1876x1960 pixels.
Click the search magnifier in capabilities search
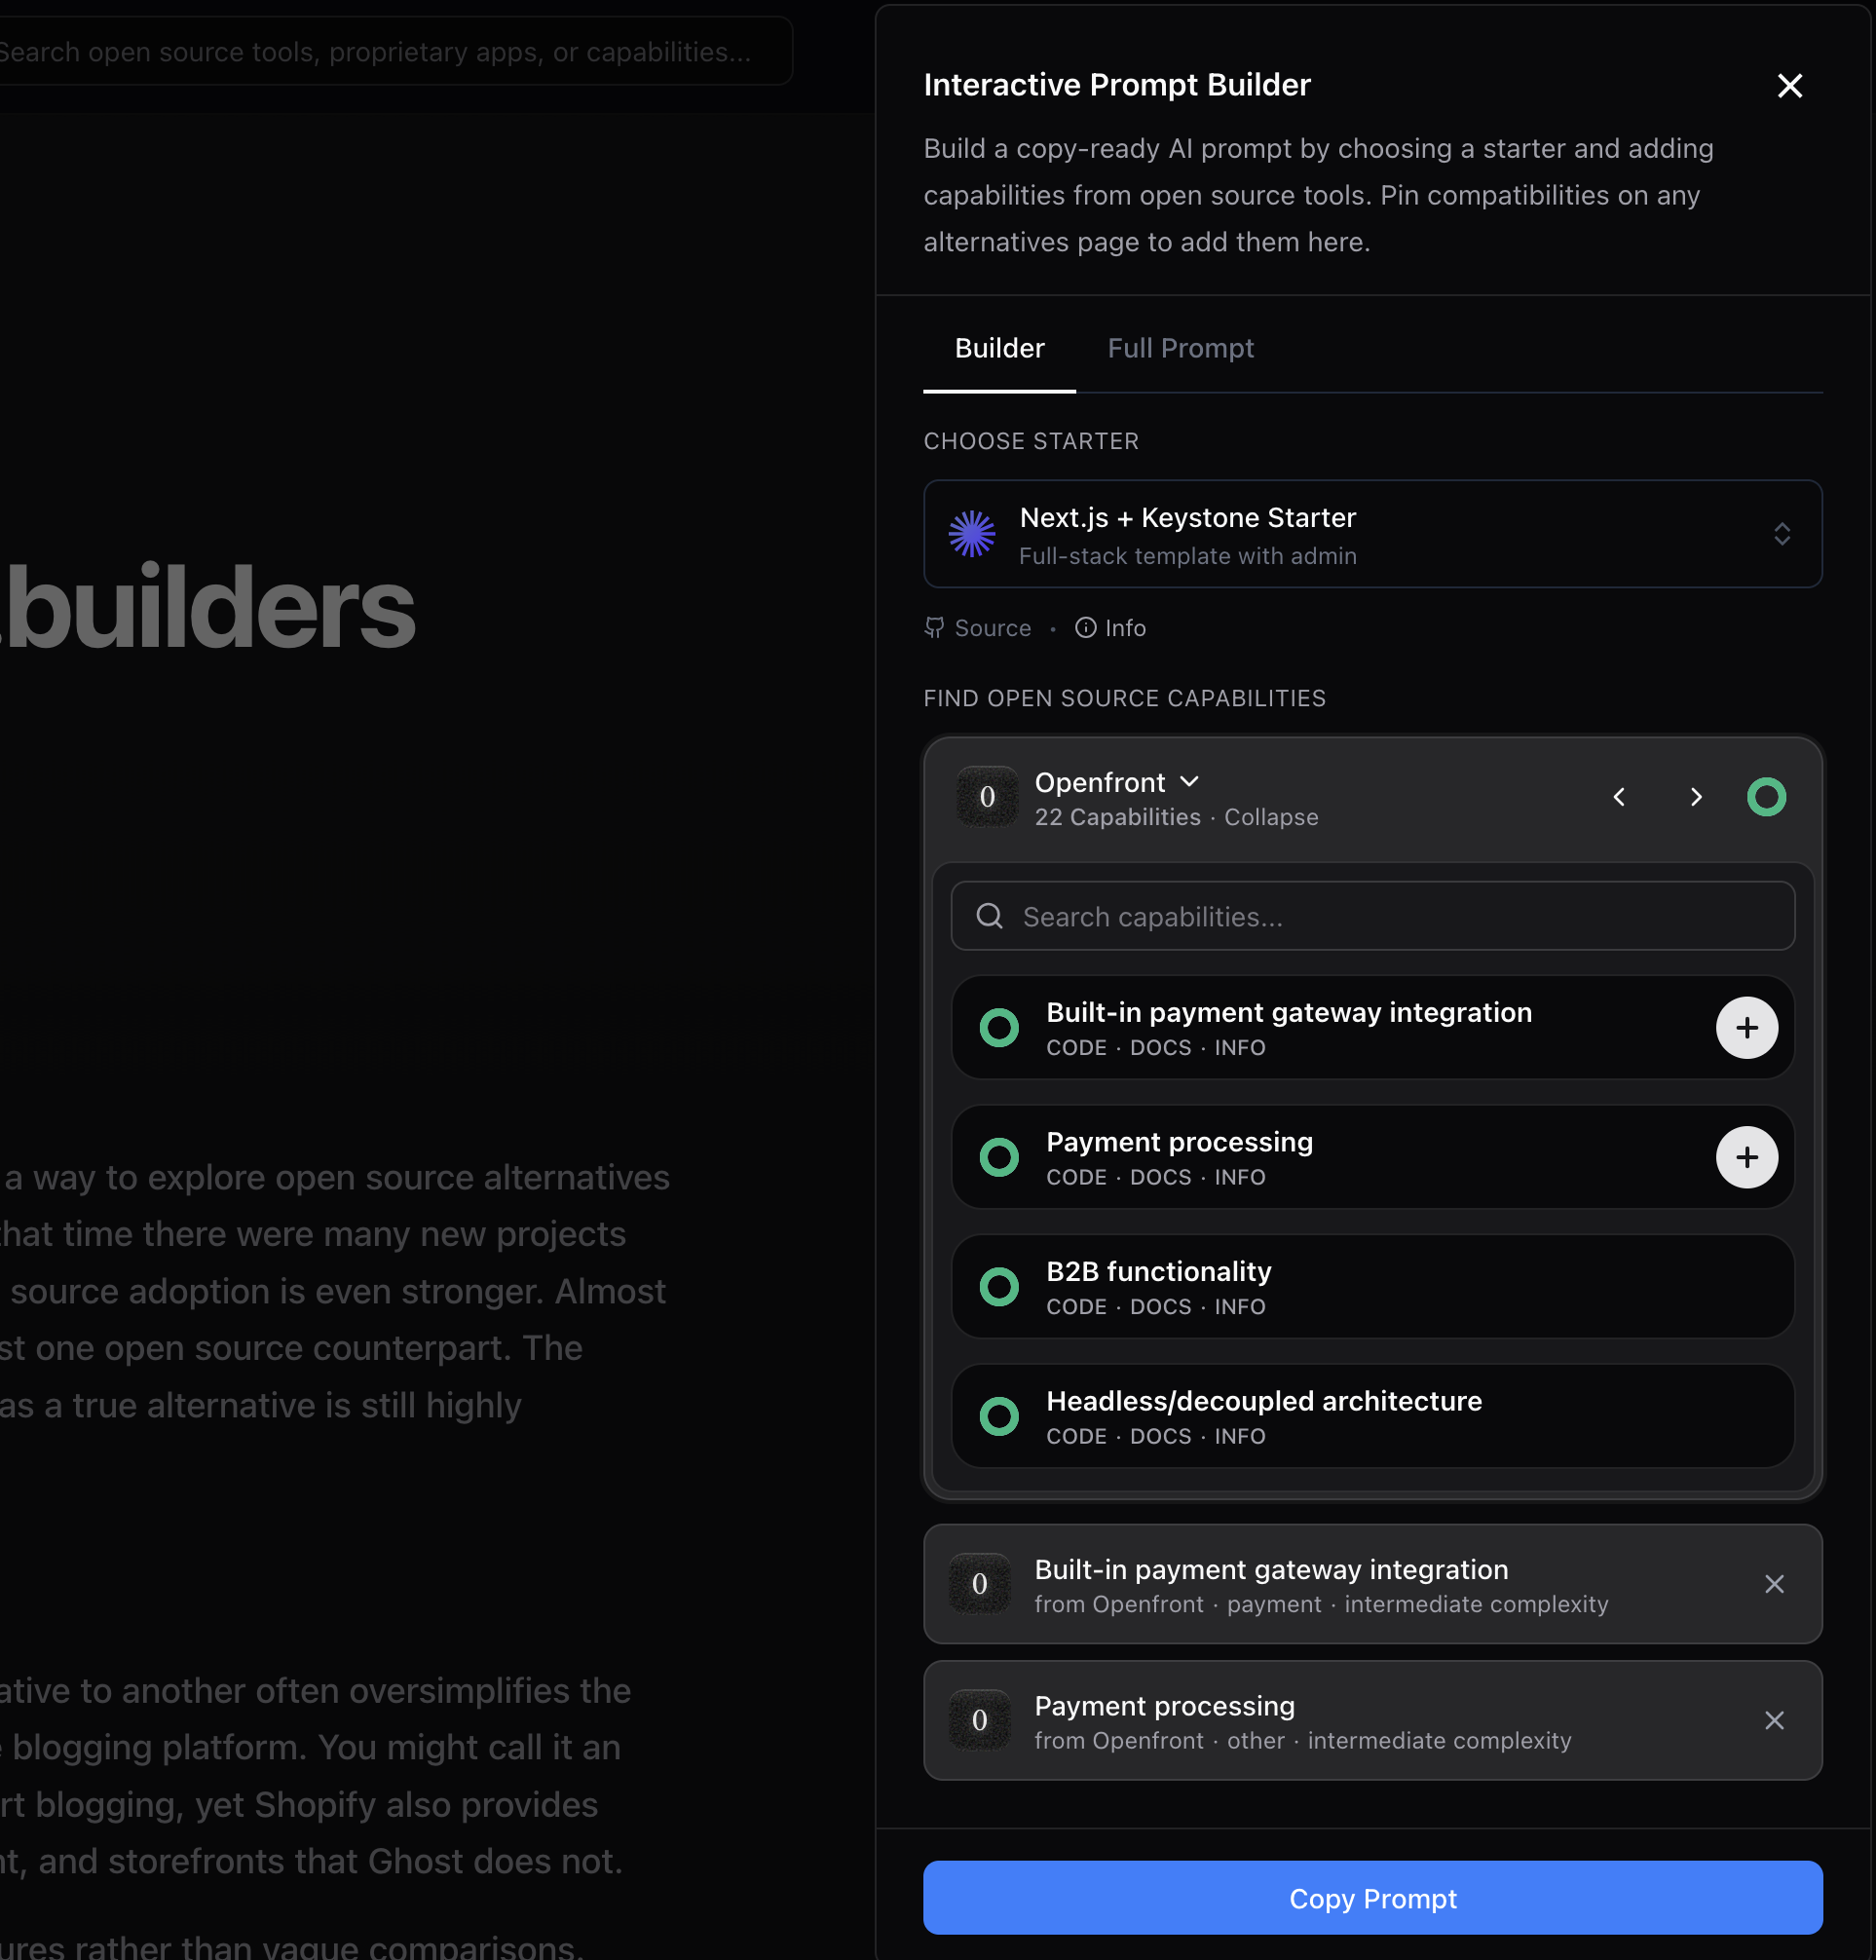[989, 916]
